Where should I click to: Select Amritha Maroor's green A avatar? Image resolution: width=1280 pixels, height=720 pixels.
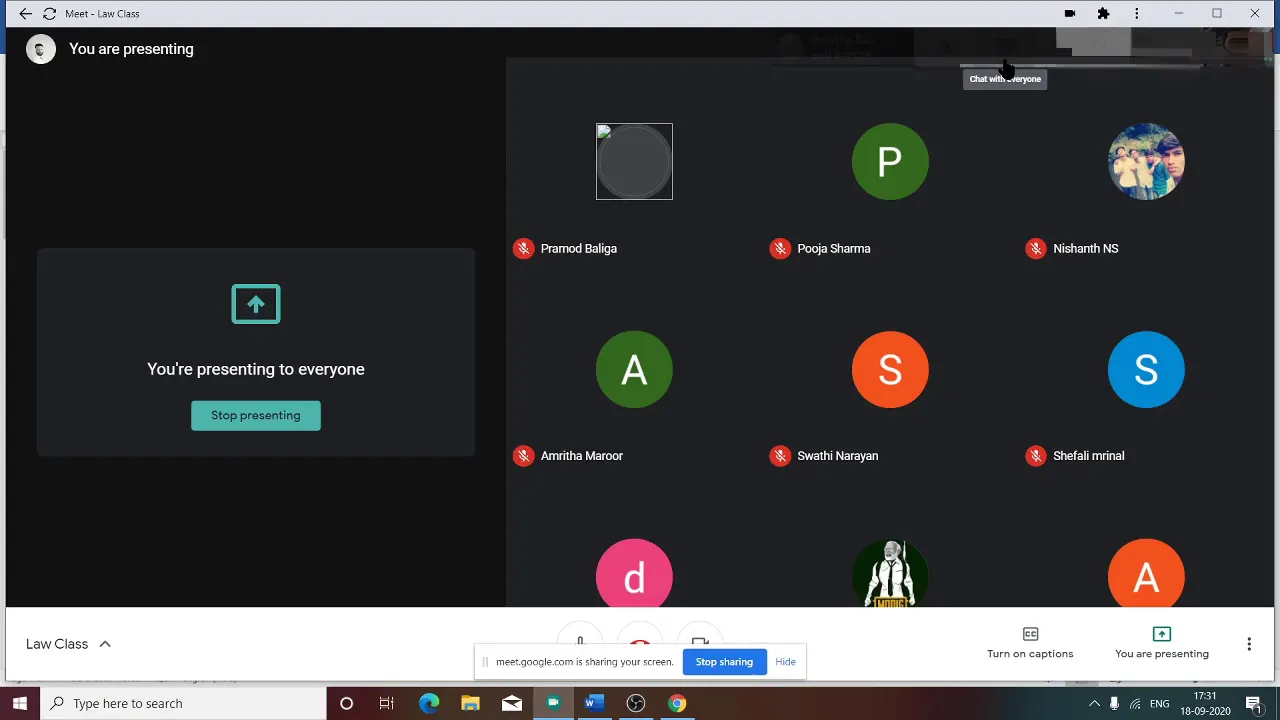[634, 369]
